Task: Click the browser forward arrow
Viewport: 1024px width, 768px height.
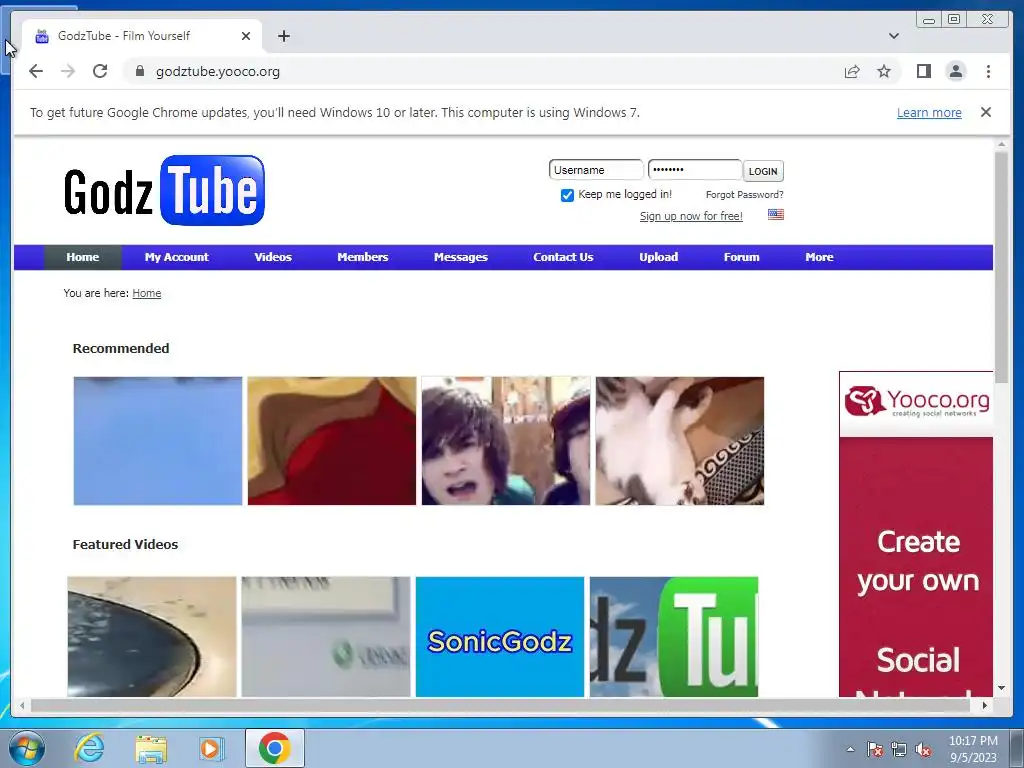Action: point(68,71)
